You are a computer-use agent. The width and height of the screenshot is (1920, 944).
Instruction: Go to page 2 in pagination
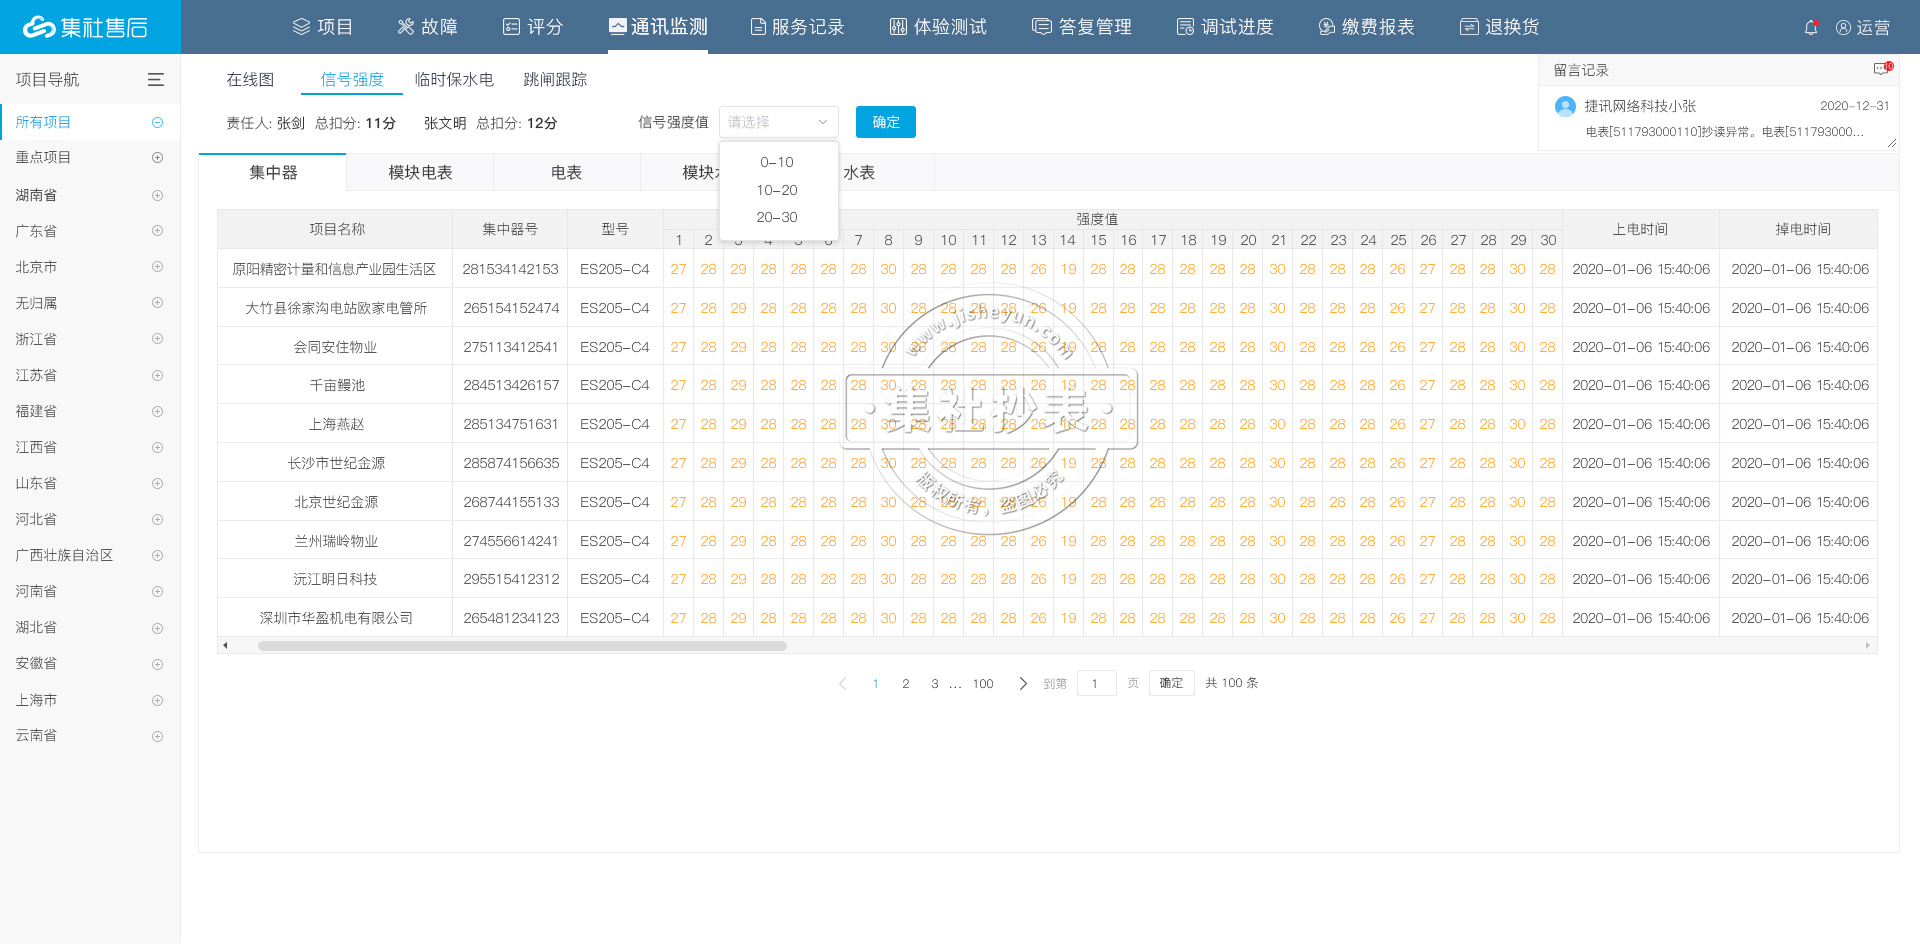click(906, 684)
